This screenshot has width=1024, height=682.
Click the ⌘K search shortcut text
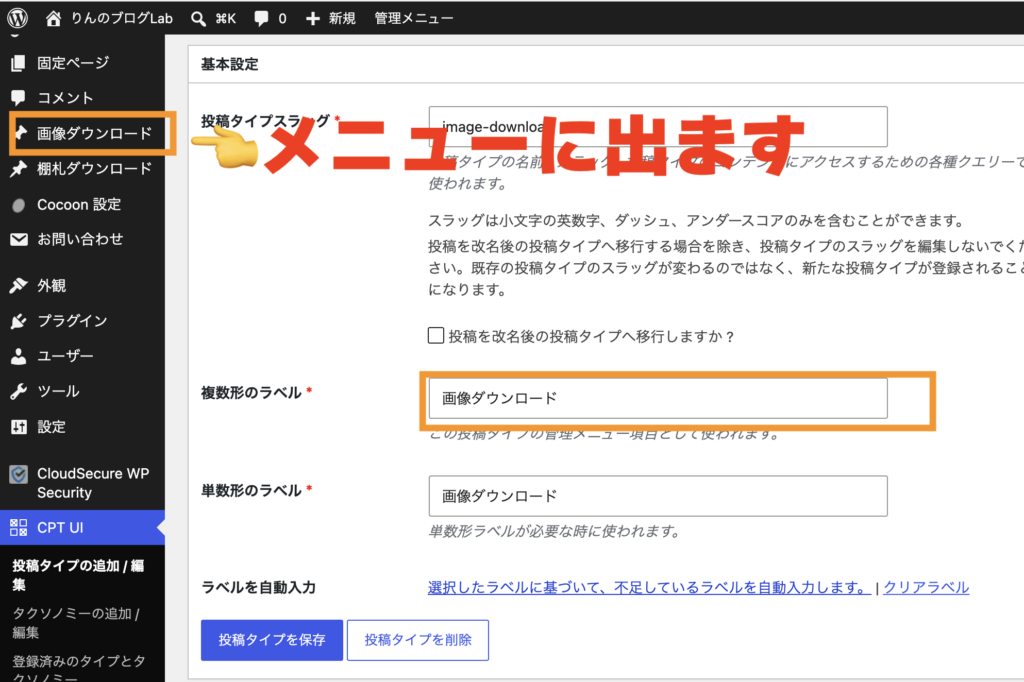tap(225, 18)
